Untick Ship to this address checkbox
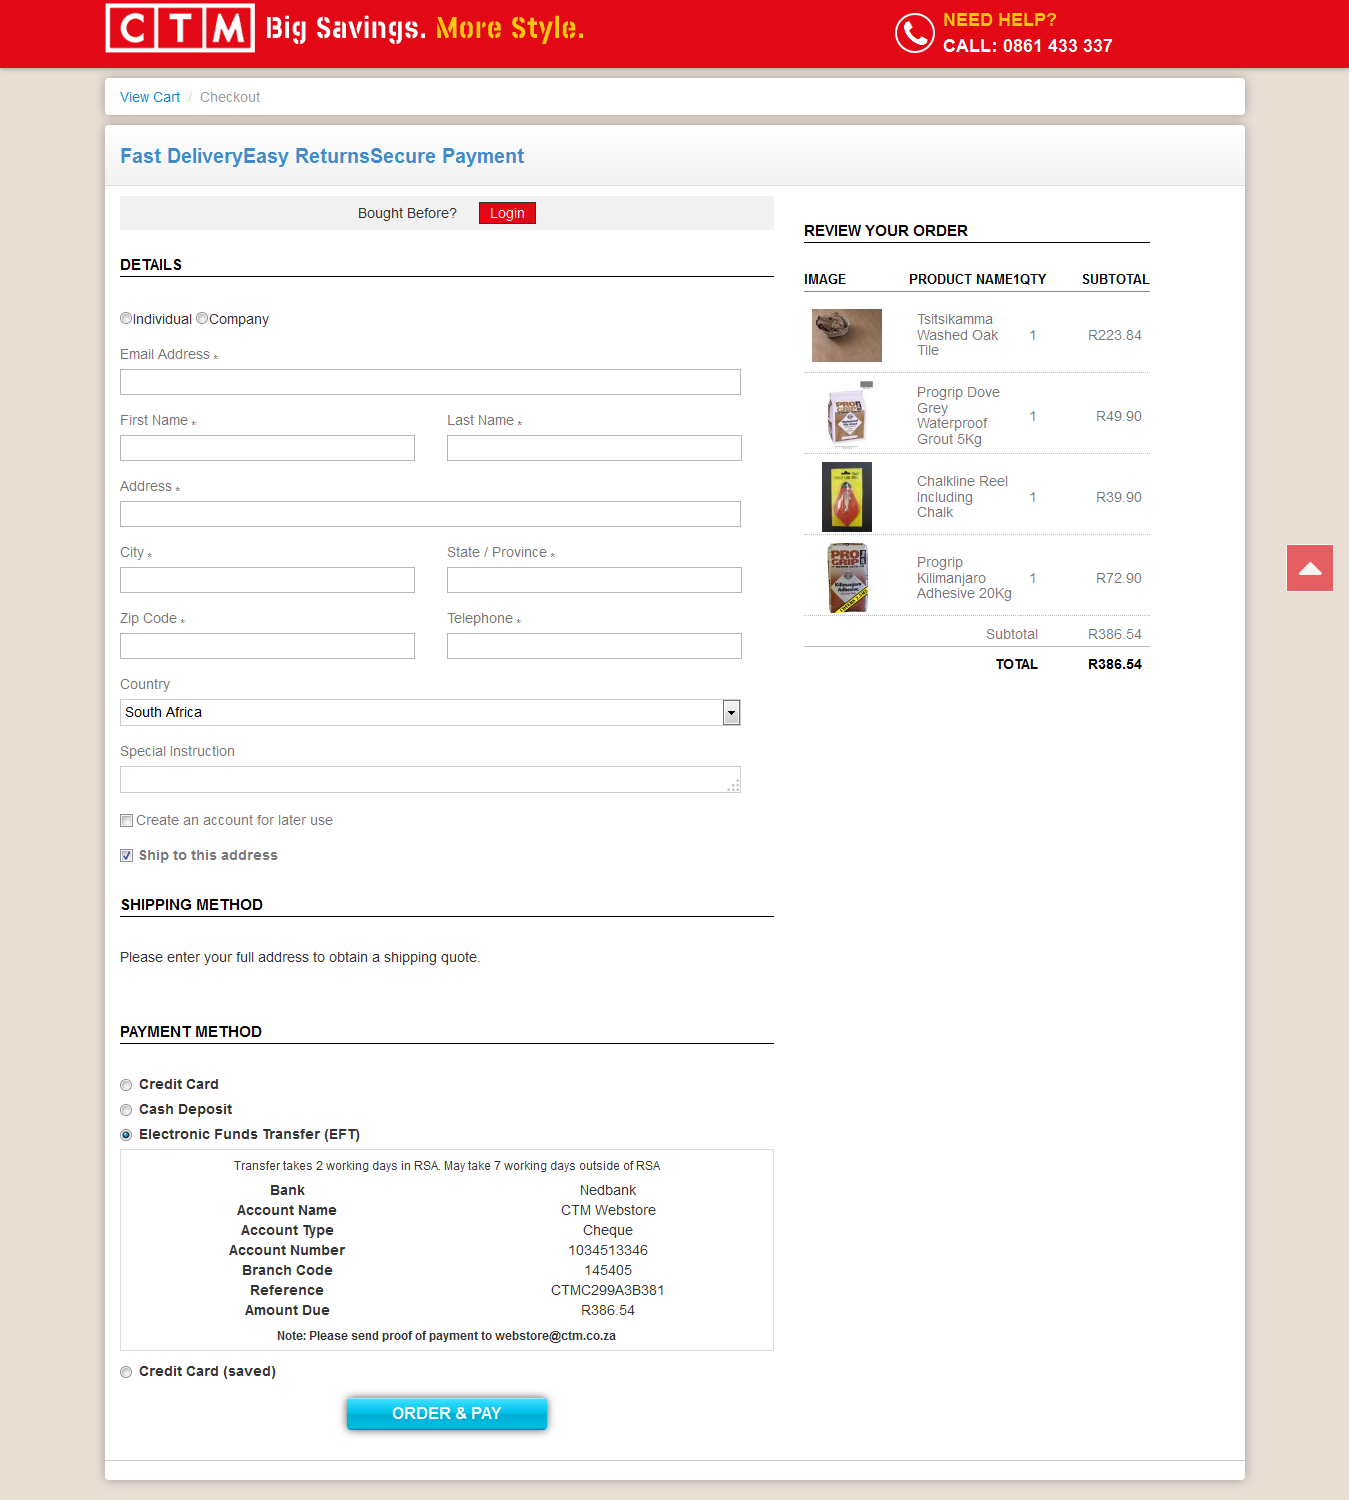 pyautogui.click(x=126, y=855)
